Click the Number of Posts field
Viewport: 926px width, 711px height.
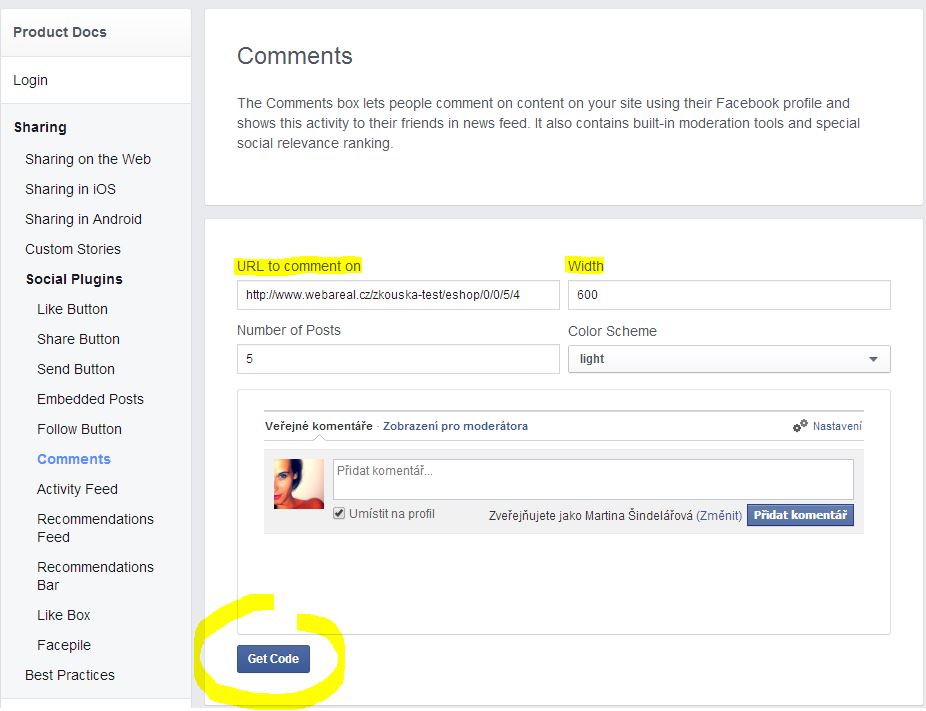coord(398,359)
